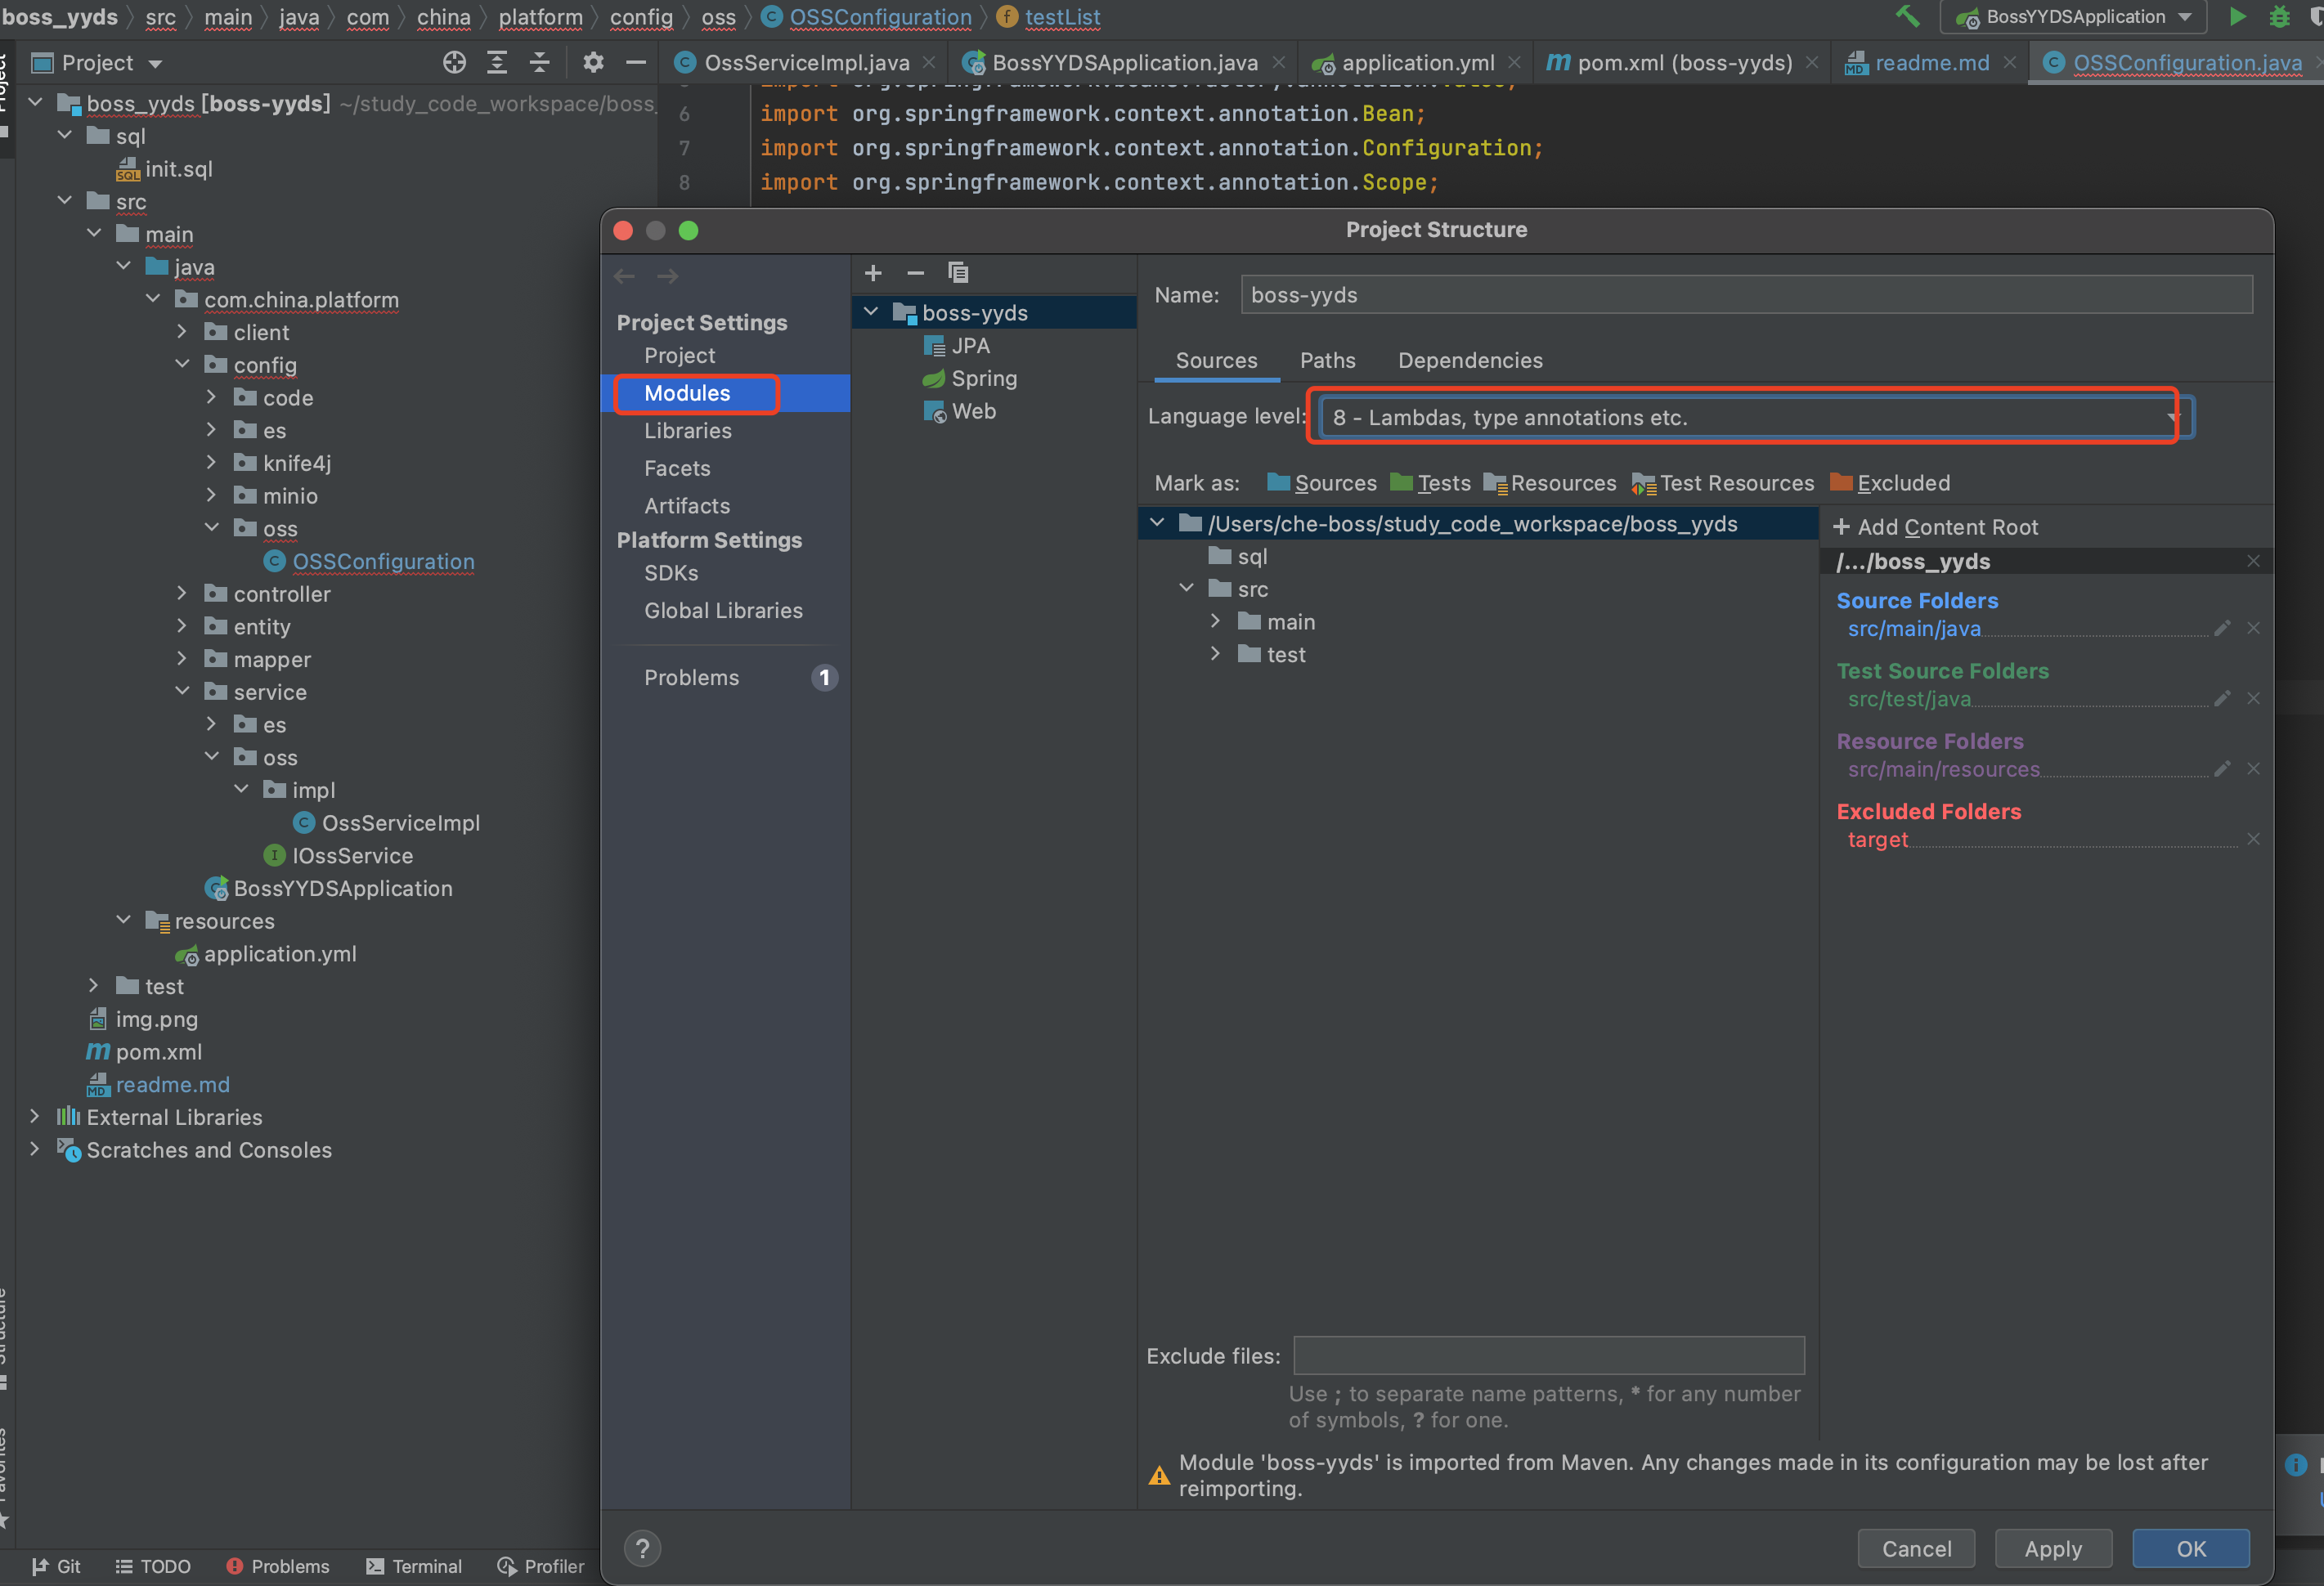Screen dimensions: 2324x1586
Task: Remove target from Excluded Folders
Action: point(2253,839)
